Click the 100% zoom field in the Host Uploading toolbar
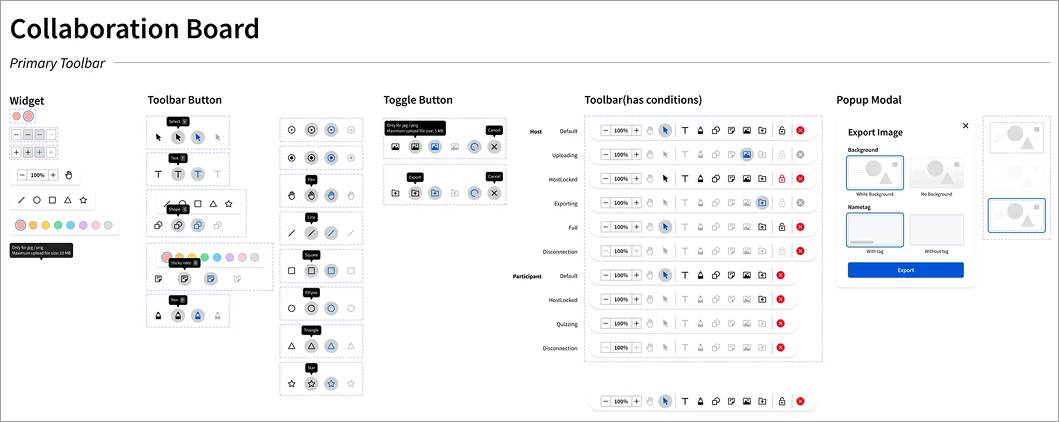This screenshot has width=1059, height=422. [x=621, y=155]
